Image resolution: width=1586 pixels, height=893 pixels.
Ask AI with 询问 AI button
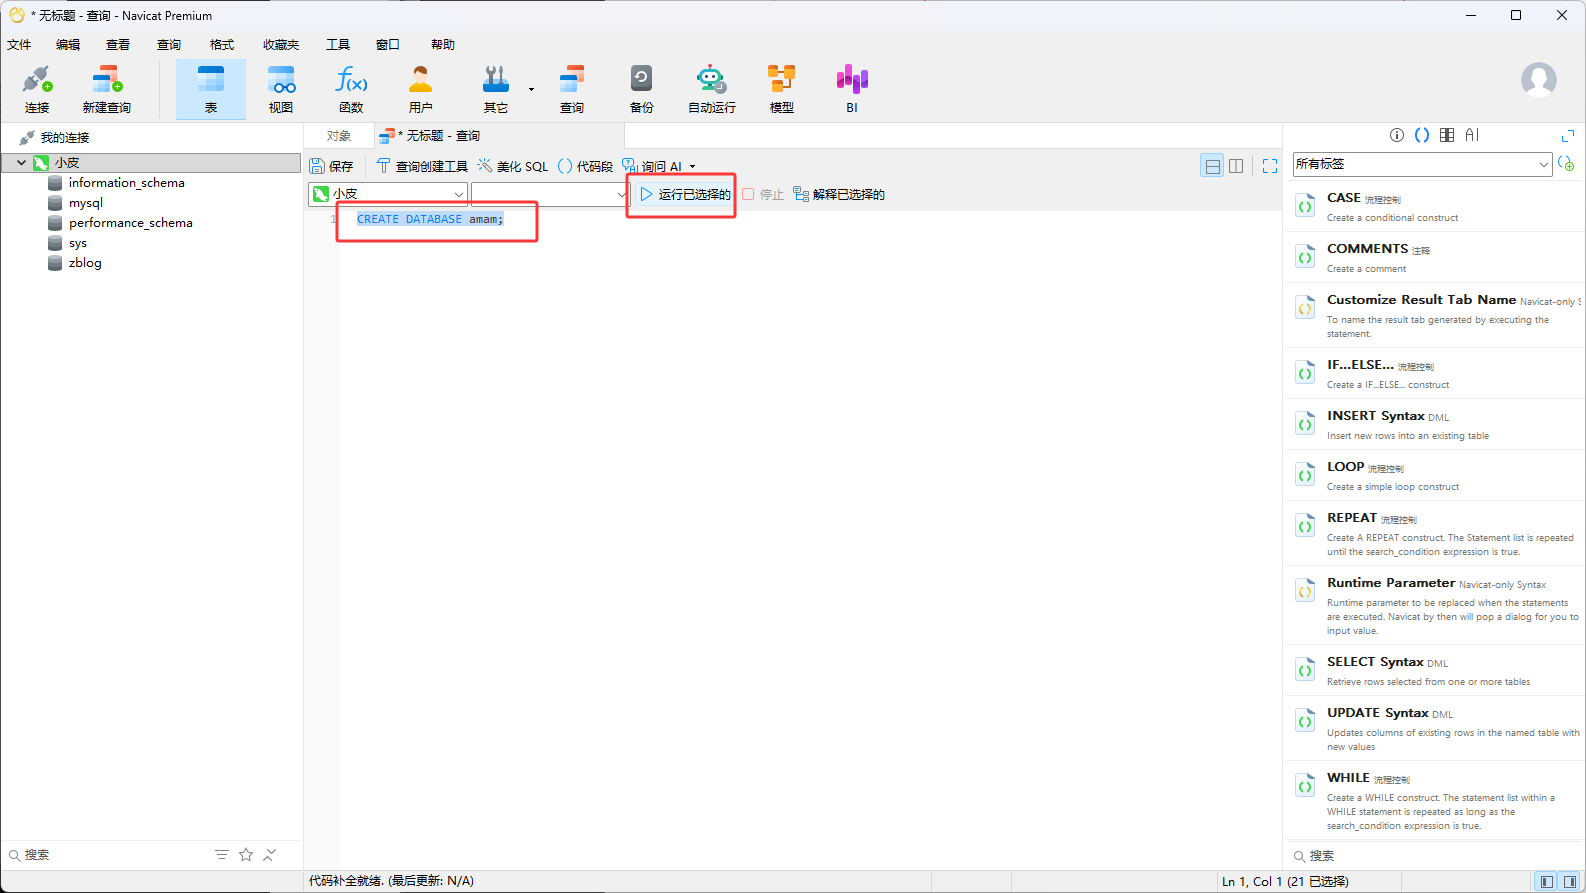[652, 166]
